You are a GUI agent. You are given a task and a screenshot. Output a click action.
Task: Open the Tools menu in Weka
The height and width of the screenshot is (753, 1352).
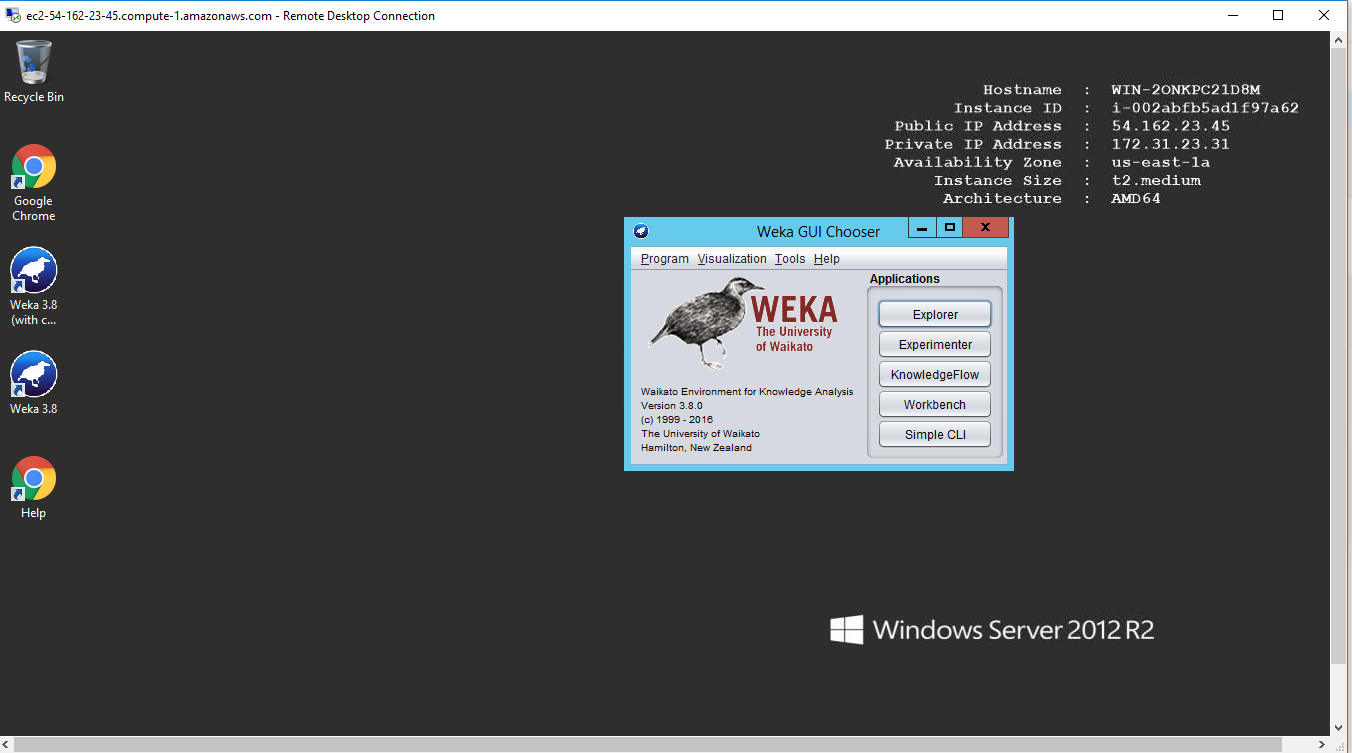coord(789,259)
